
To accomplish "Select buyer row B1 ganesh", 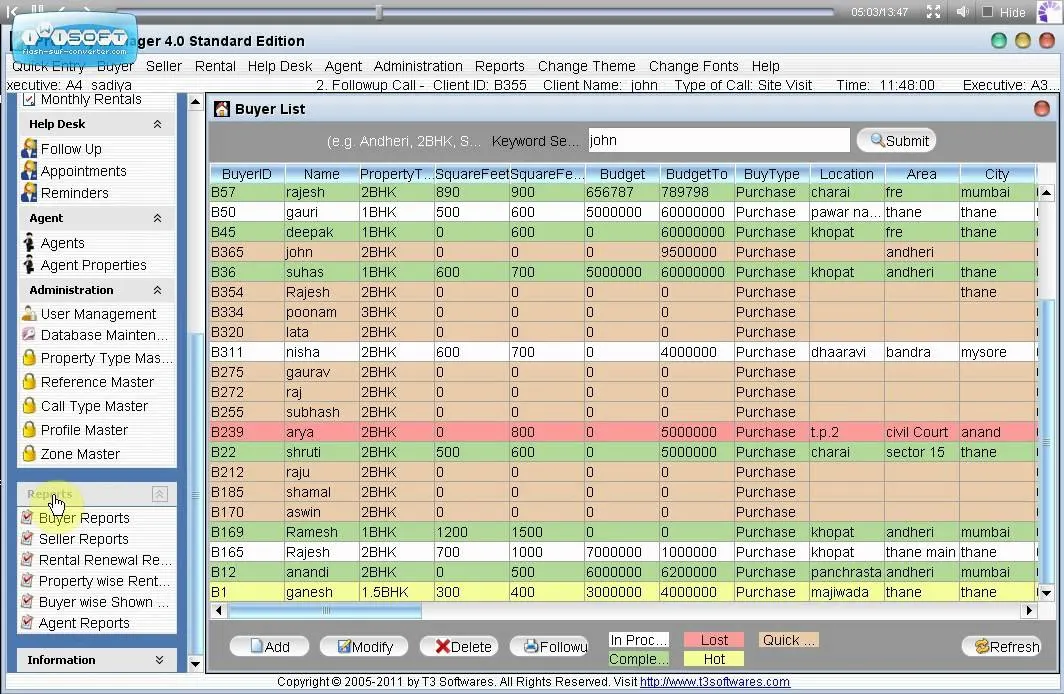I will 623,592.
